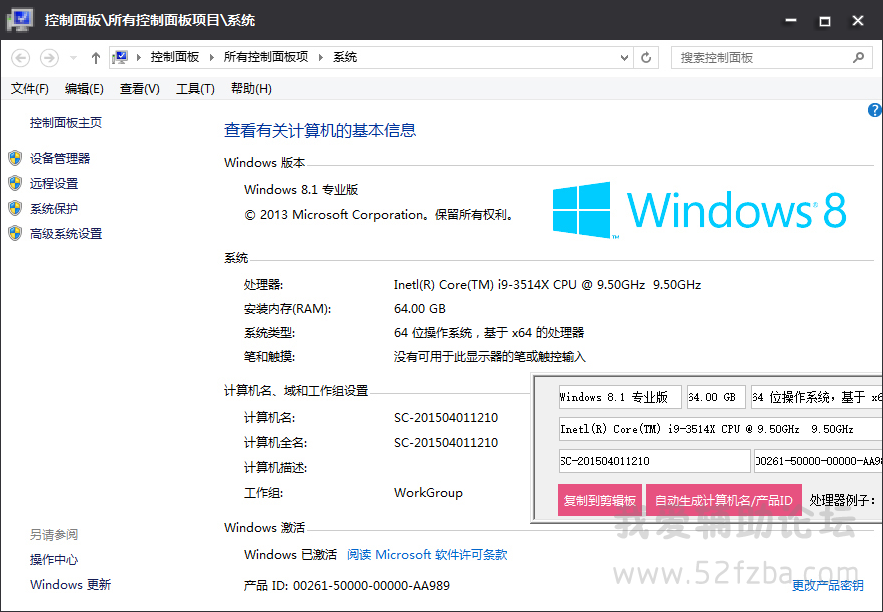The image size is (883, 612).
Task: Click the shield icon beside 远程设置
Action: pyautogui.click(x=15, y=183)
